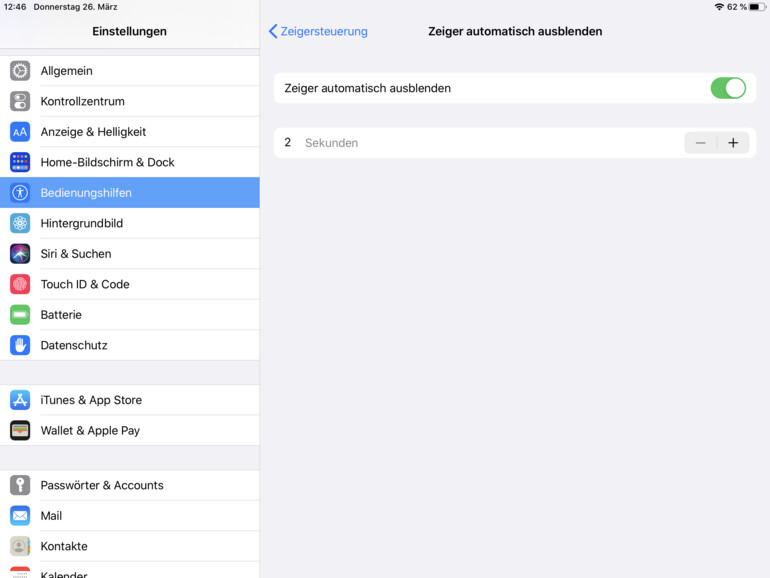Open the Kontakte settings entry
The width and height of the screenshot is (770, 578).
[x=130, y=546]
